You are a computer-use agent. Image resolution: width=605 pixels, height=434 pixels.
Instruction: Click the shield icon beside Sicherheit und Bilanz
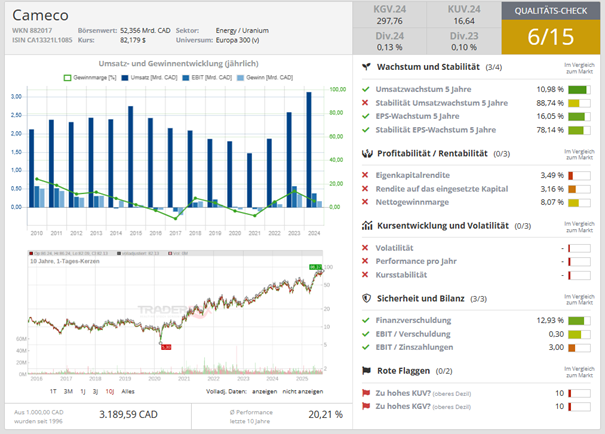(x=367, y=298)
